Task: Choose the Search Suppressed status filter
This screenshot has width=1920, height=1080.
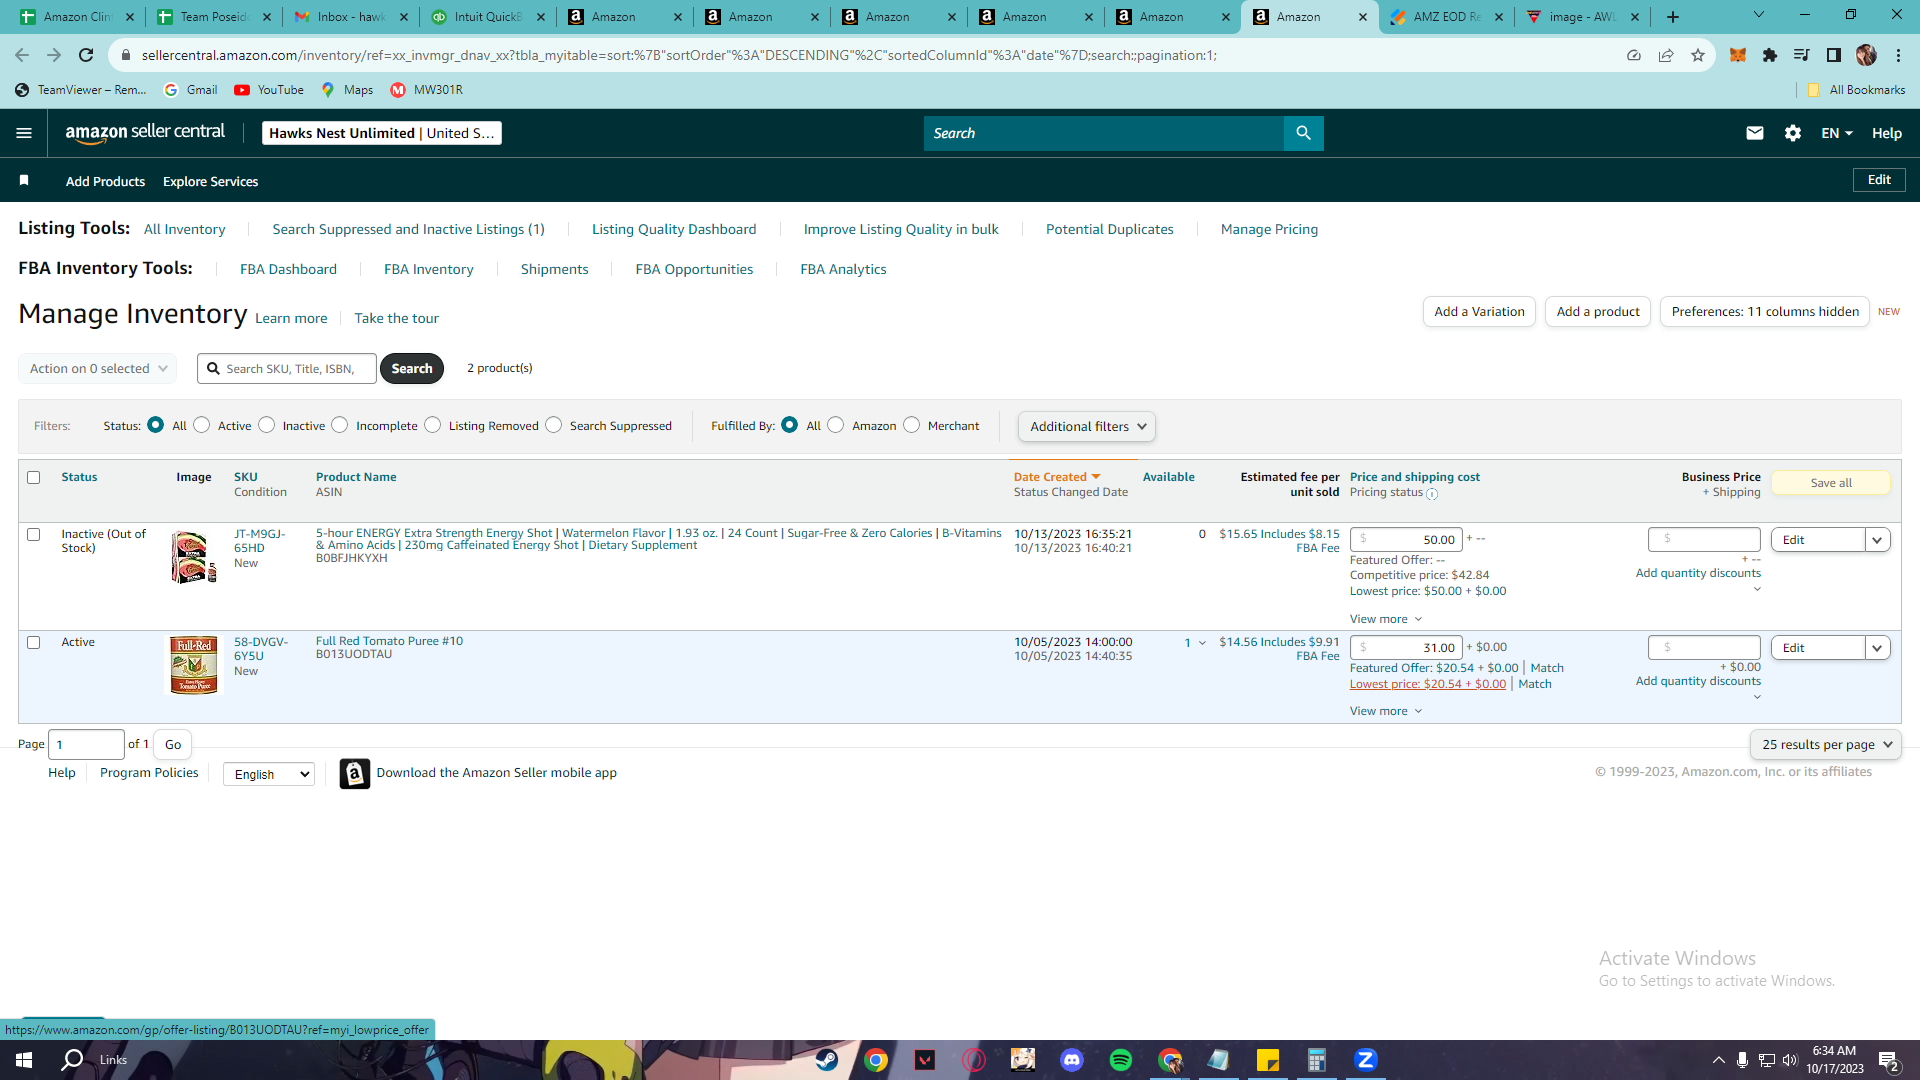Action: tap(554, 425)
